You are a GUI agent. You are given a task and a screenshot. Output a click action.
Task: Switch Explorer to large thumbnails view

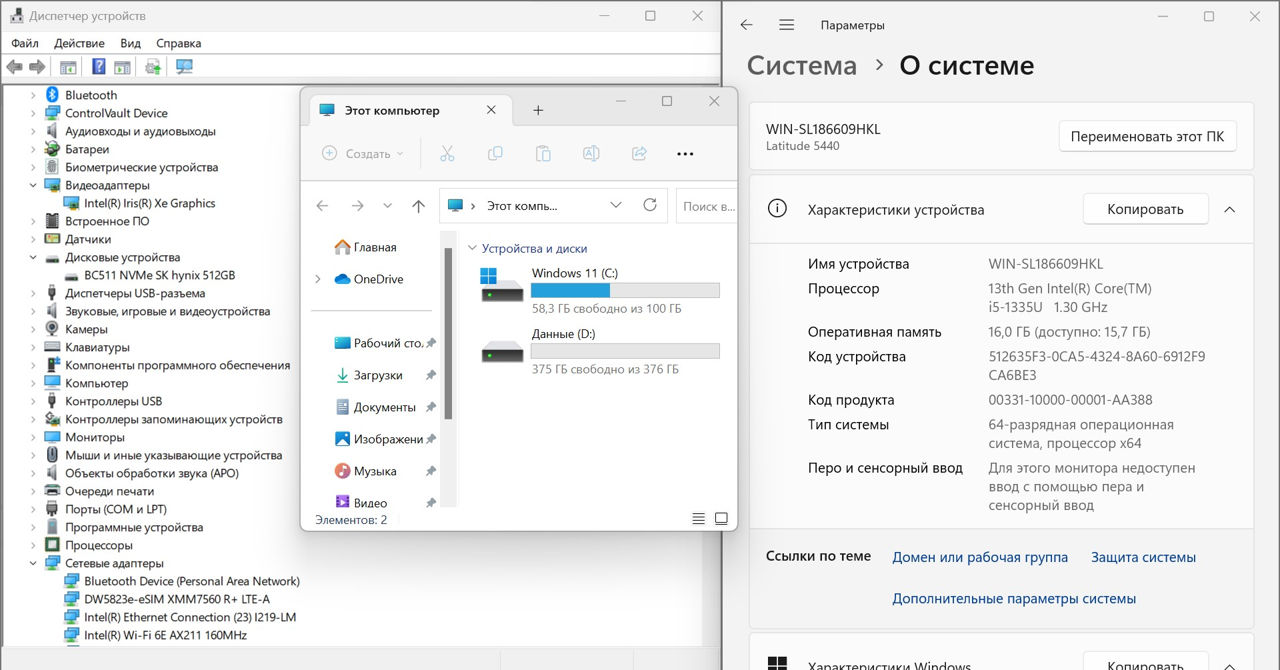pyautogui.click(x=721, y=519)
